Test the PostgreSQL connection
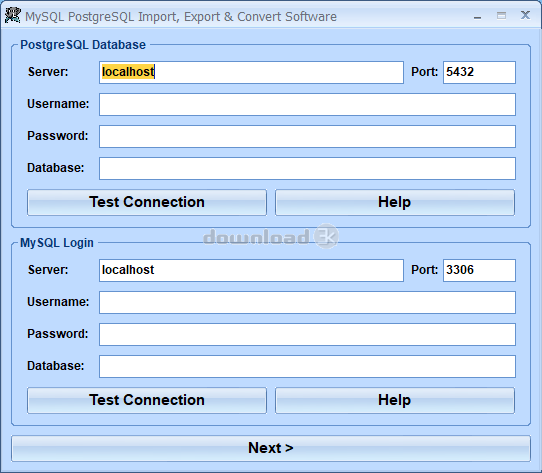 tap(147, 202)
